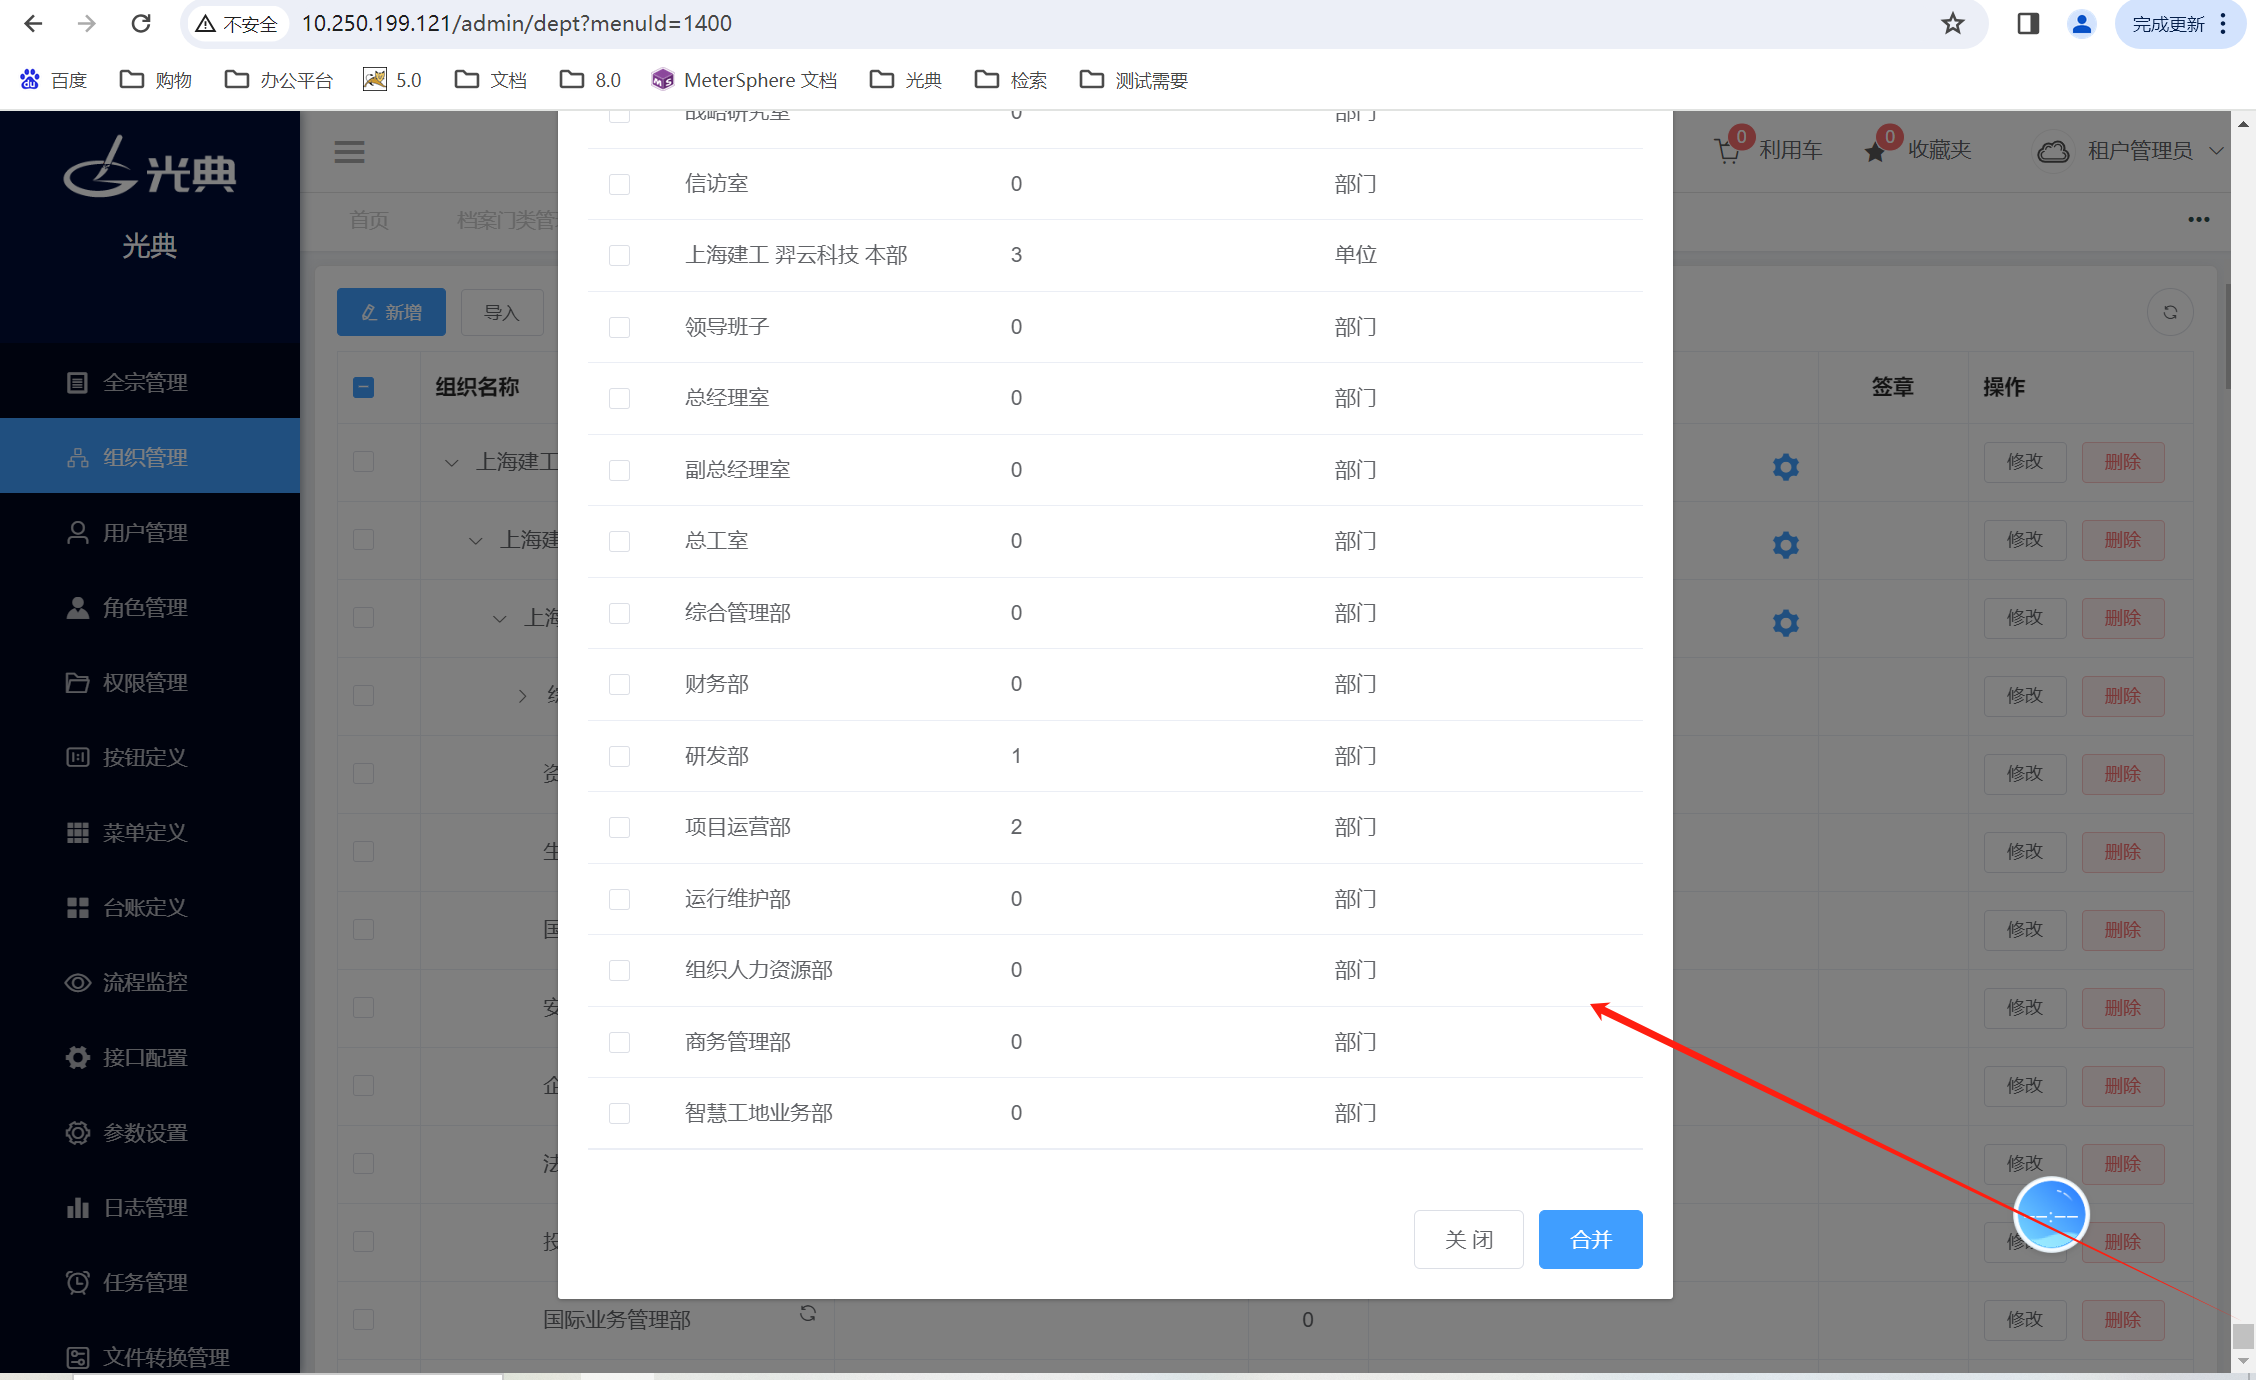2256x1380 pixels.
Task: Open browser side panel icon
Action: coord(2028,23)
